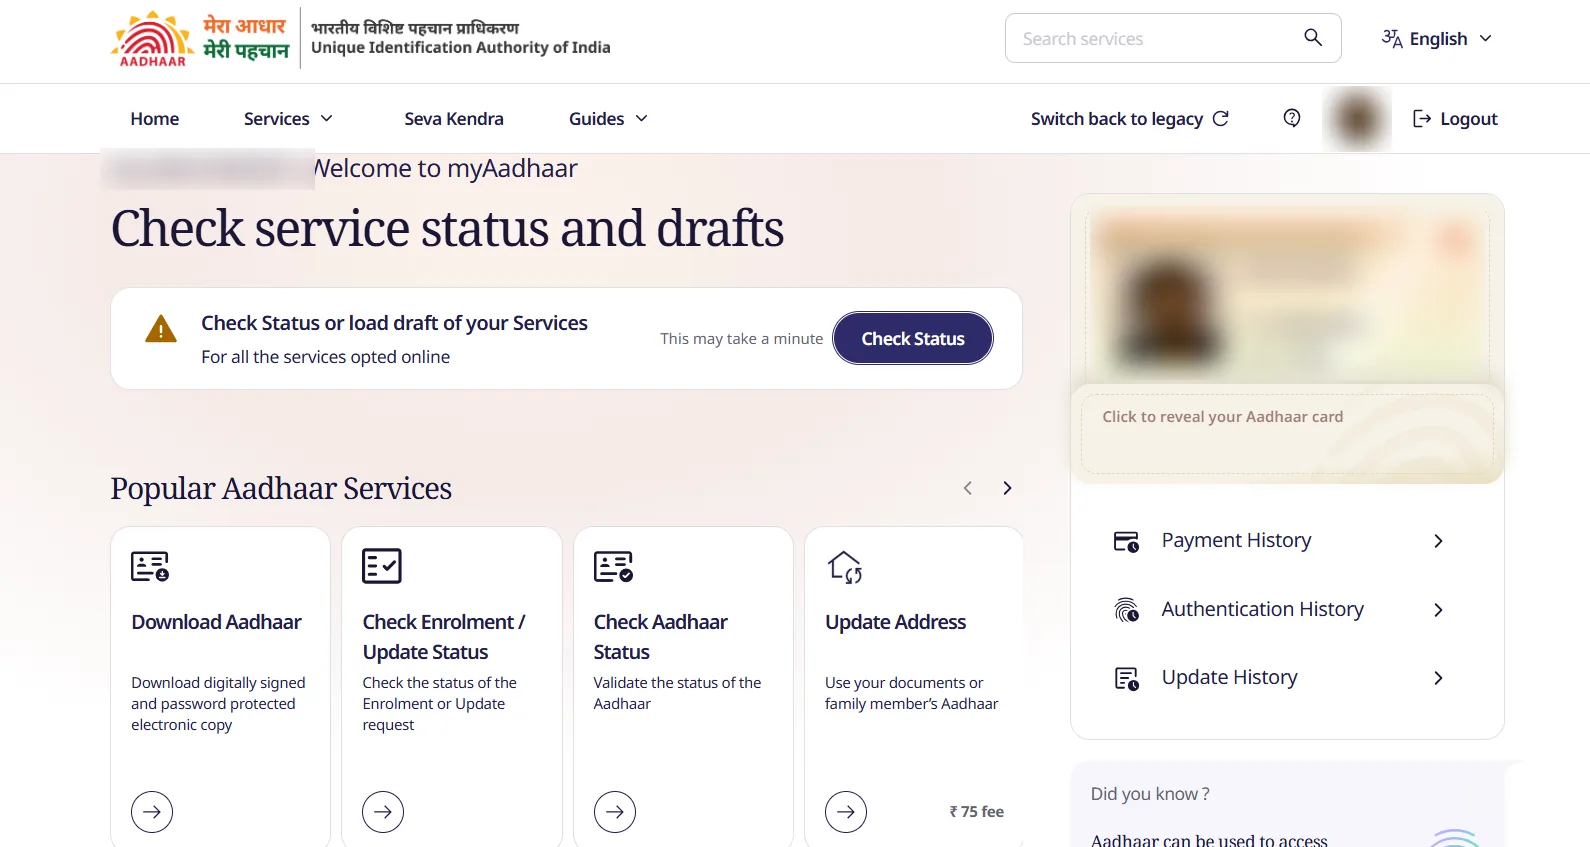Click the Aadhaar logo
This screenshot has width=1590, height=847.
[x=153, y=39]
